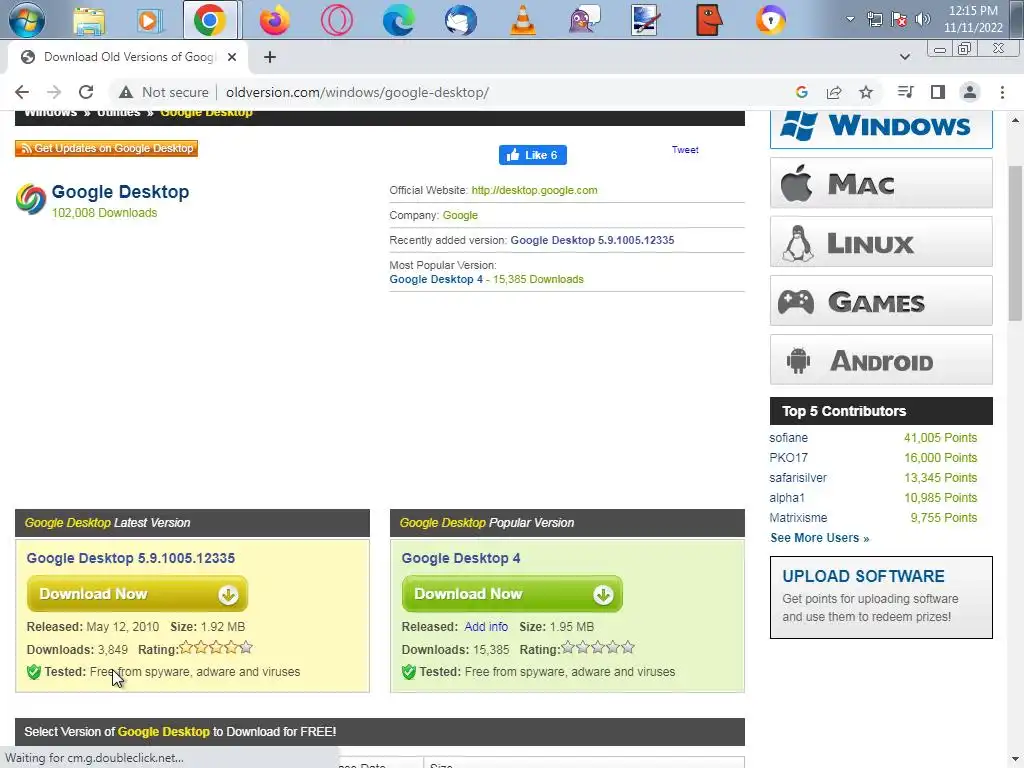Rate latest version with fifth star
This screenshot has height=768, width=1024.
coord(246,647)
